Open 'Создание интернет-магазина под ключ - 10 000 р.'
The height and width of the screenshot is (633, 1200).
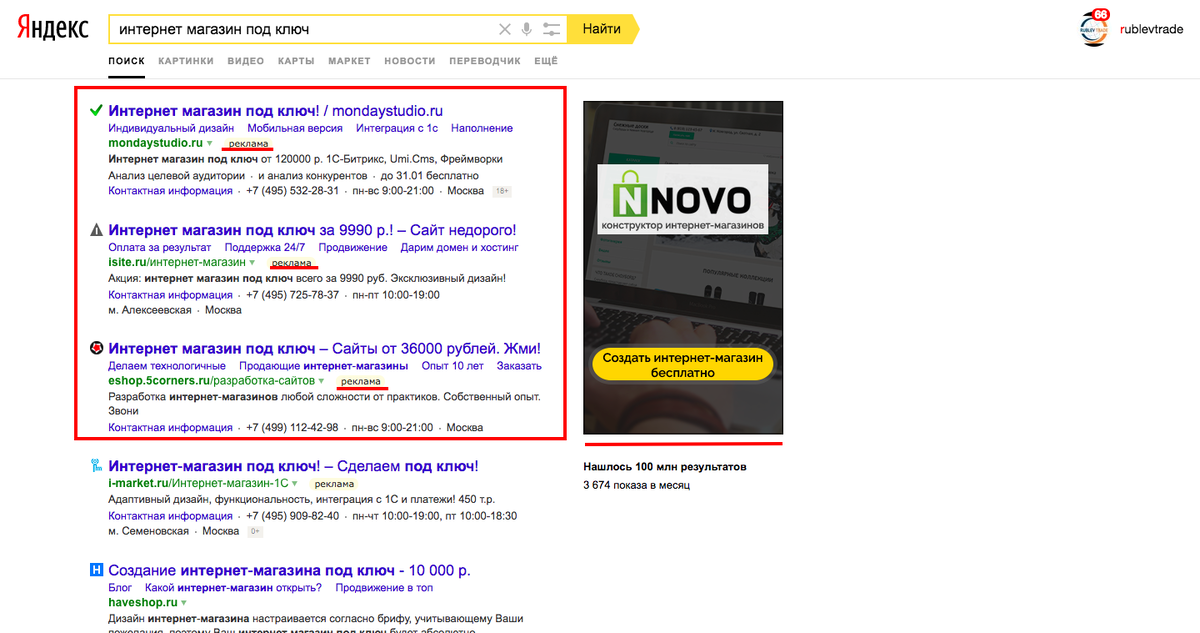coord(289,570)
